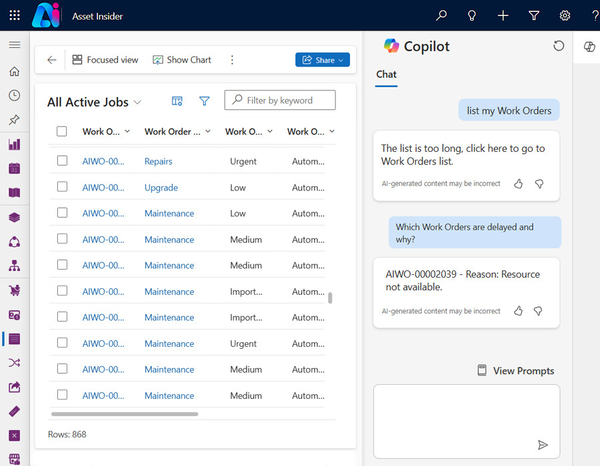This screenshot has width=600, height=466.
Task: Open the more commands ellipsis
Action: (x=232, y=60)
